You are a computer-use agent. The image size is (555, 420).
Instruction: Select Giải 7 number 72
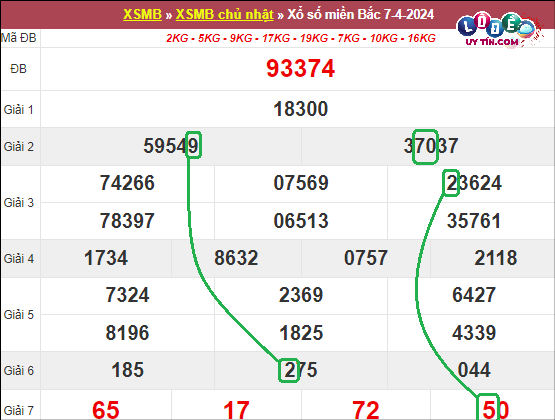[366, 410]
